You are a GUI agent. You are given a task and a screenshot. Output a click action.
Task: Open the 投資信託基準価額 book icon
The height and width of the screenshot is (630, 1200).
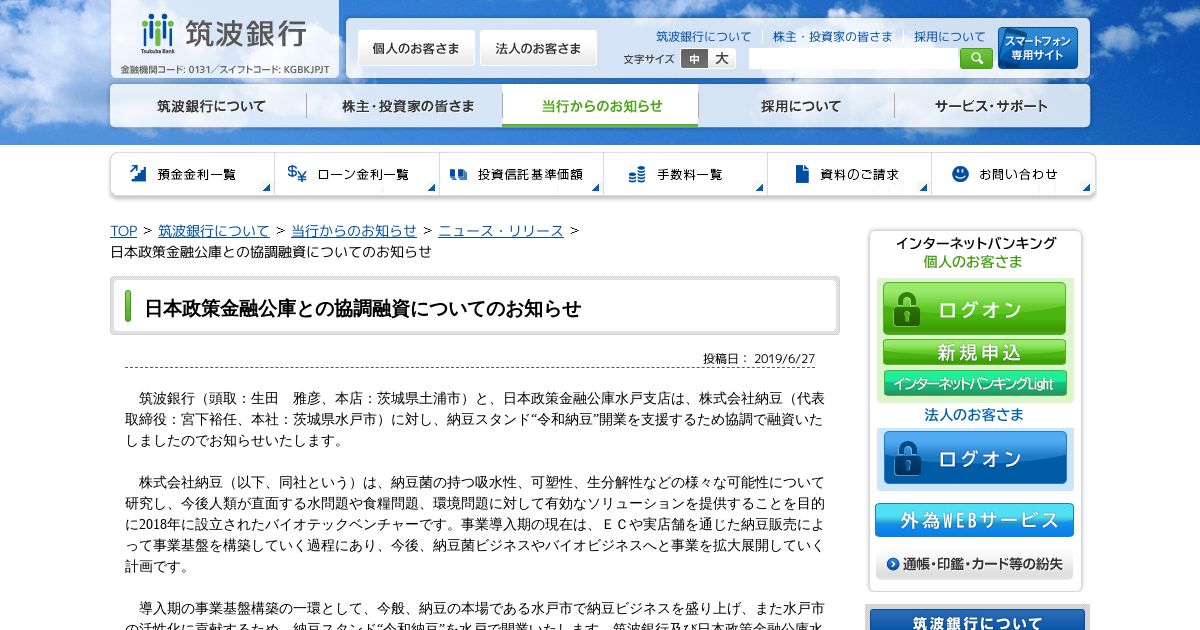pyautogui.click(x=459, y=174)
